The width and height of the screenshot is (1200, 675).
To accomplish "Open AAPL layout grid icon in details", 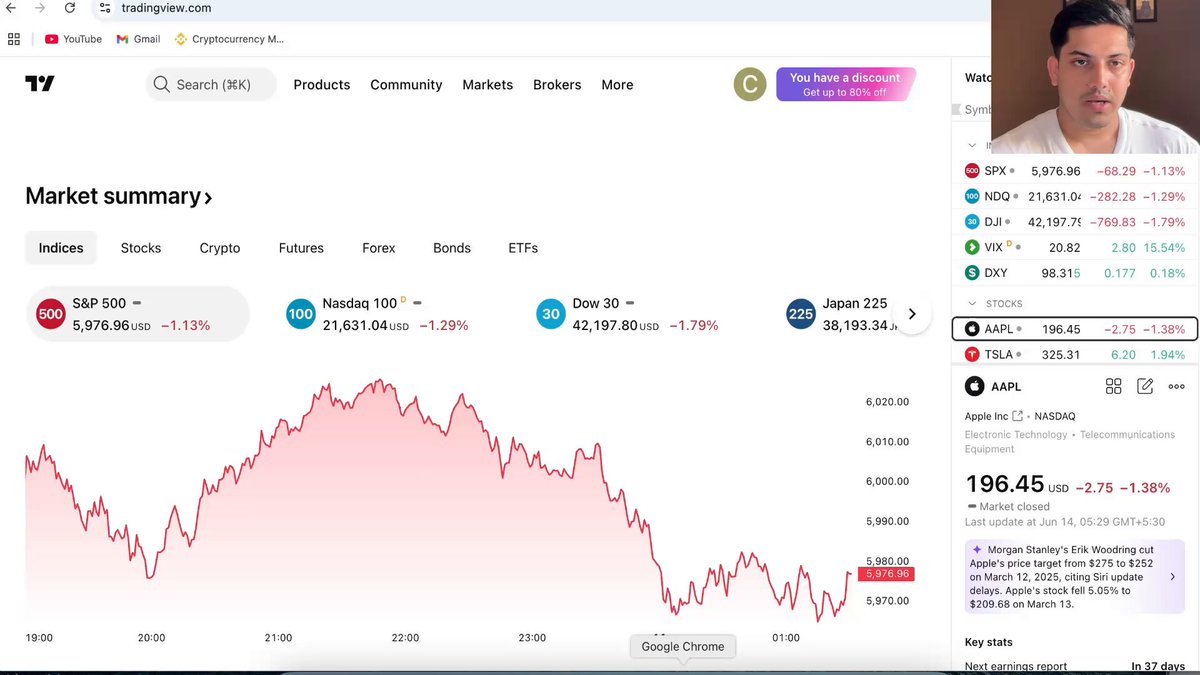I will pos(1113,386).
